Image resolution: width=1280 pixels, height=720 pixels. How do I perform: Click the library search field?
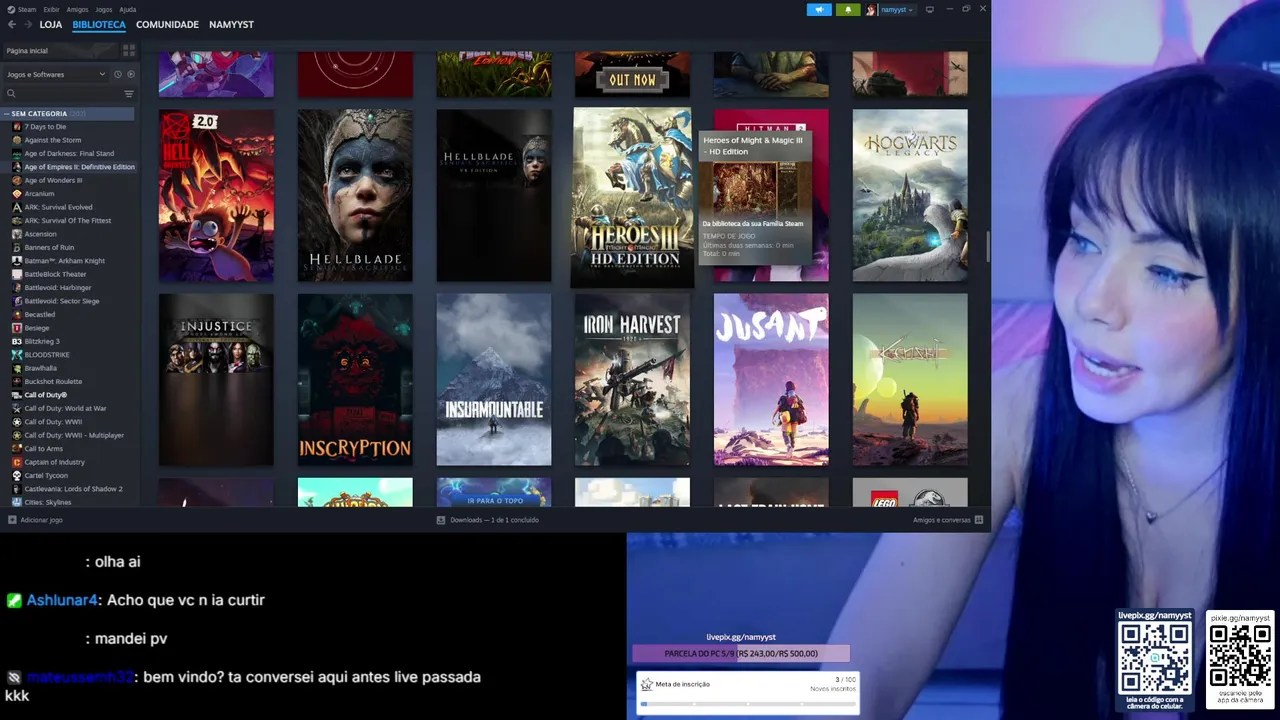[63, 93]
